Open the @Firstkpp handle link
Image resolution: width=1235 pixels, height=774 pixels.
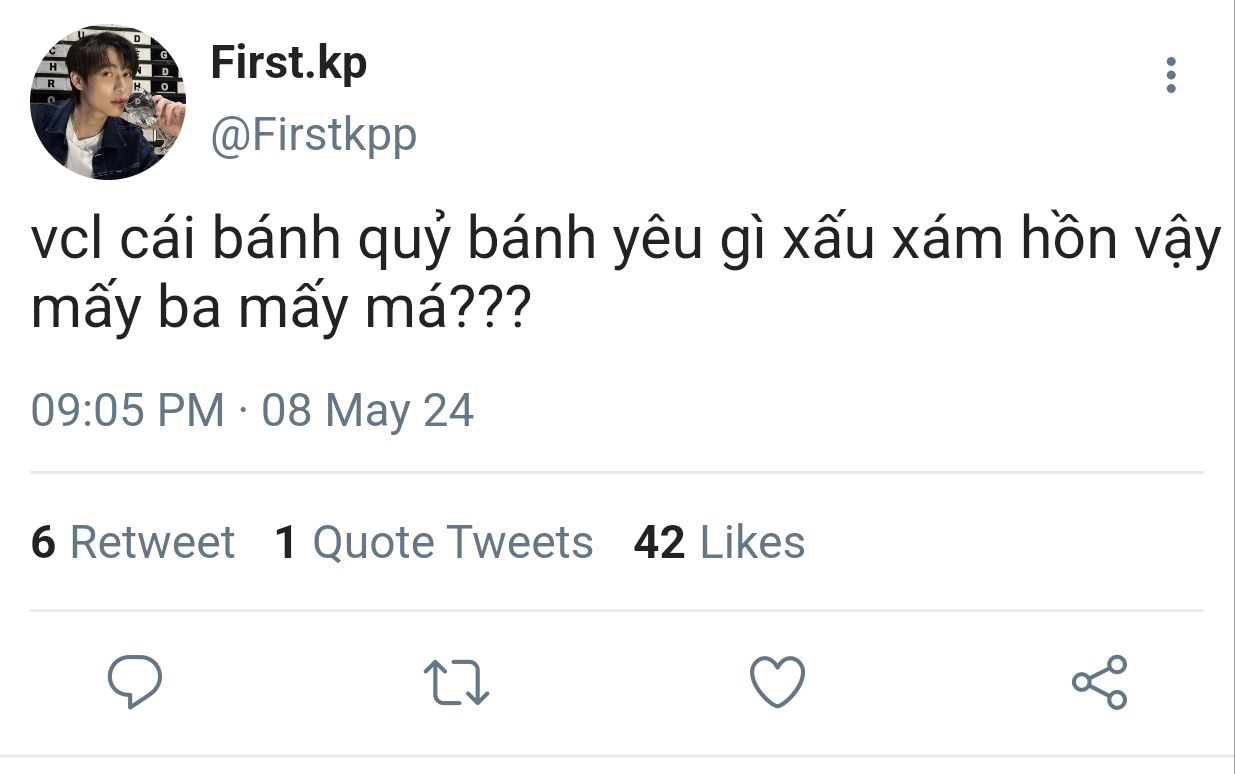click(313, 134)
